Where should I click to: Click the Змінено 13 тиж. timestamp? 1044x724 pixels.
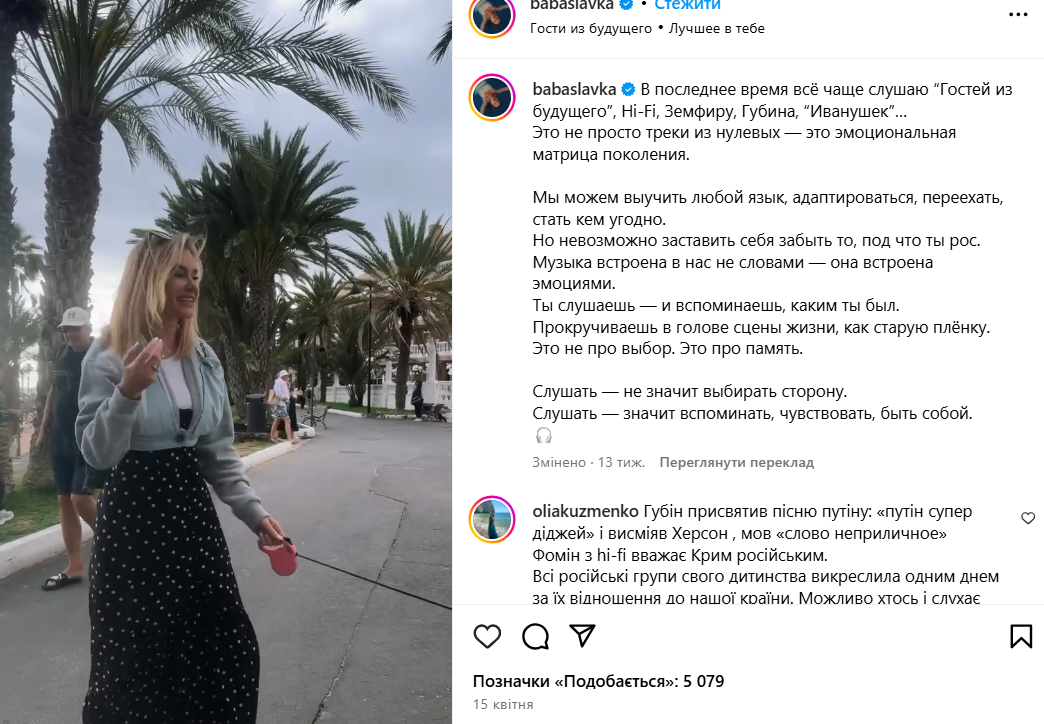[589, 462]
